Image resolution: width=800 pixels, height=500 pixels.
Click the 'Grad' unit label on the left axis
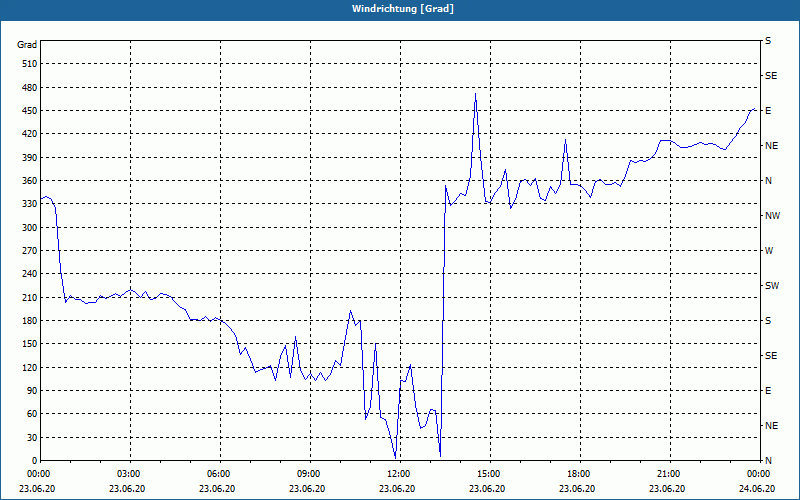click(27, 45)
